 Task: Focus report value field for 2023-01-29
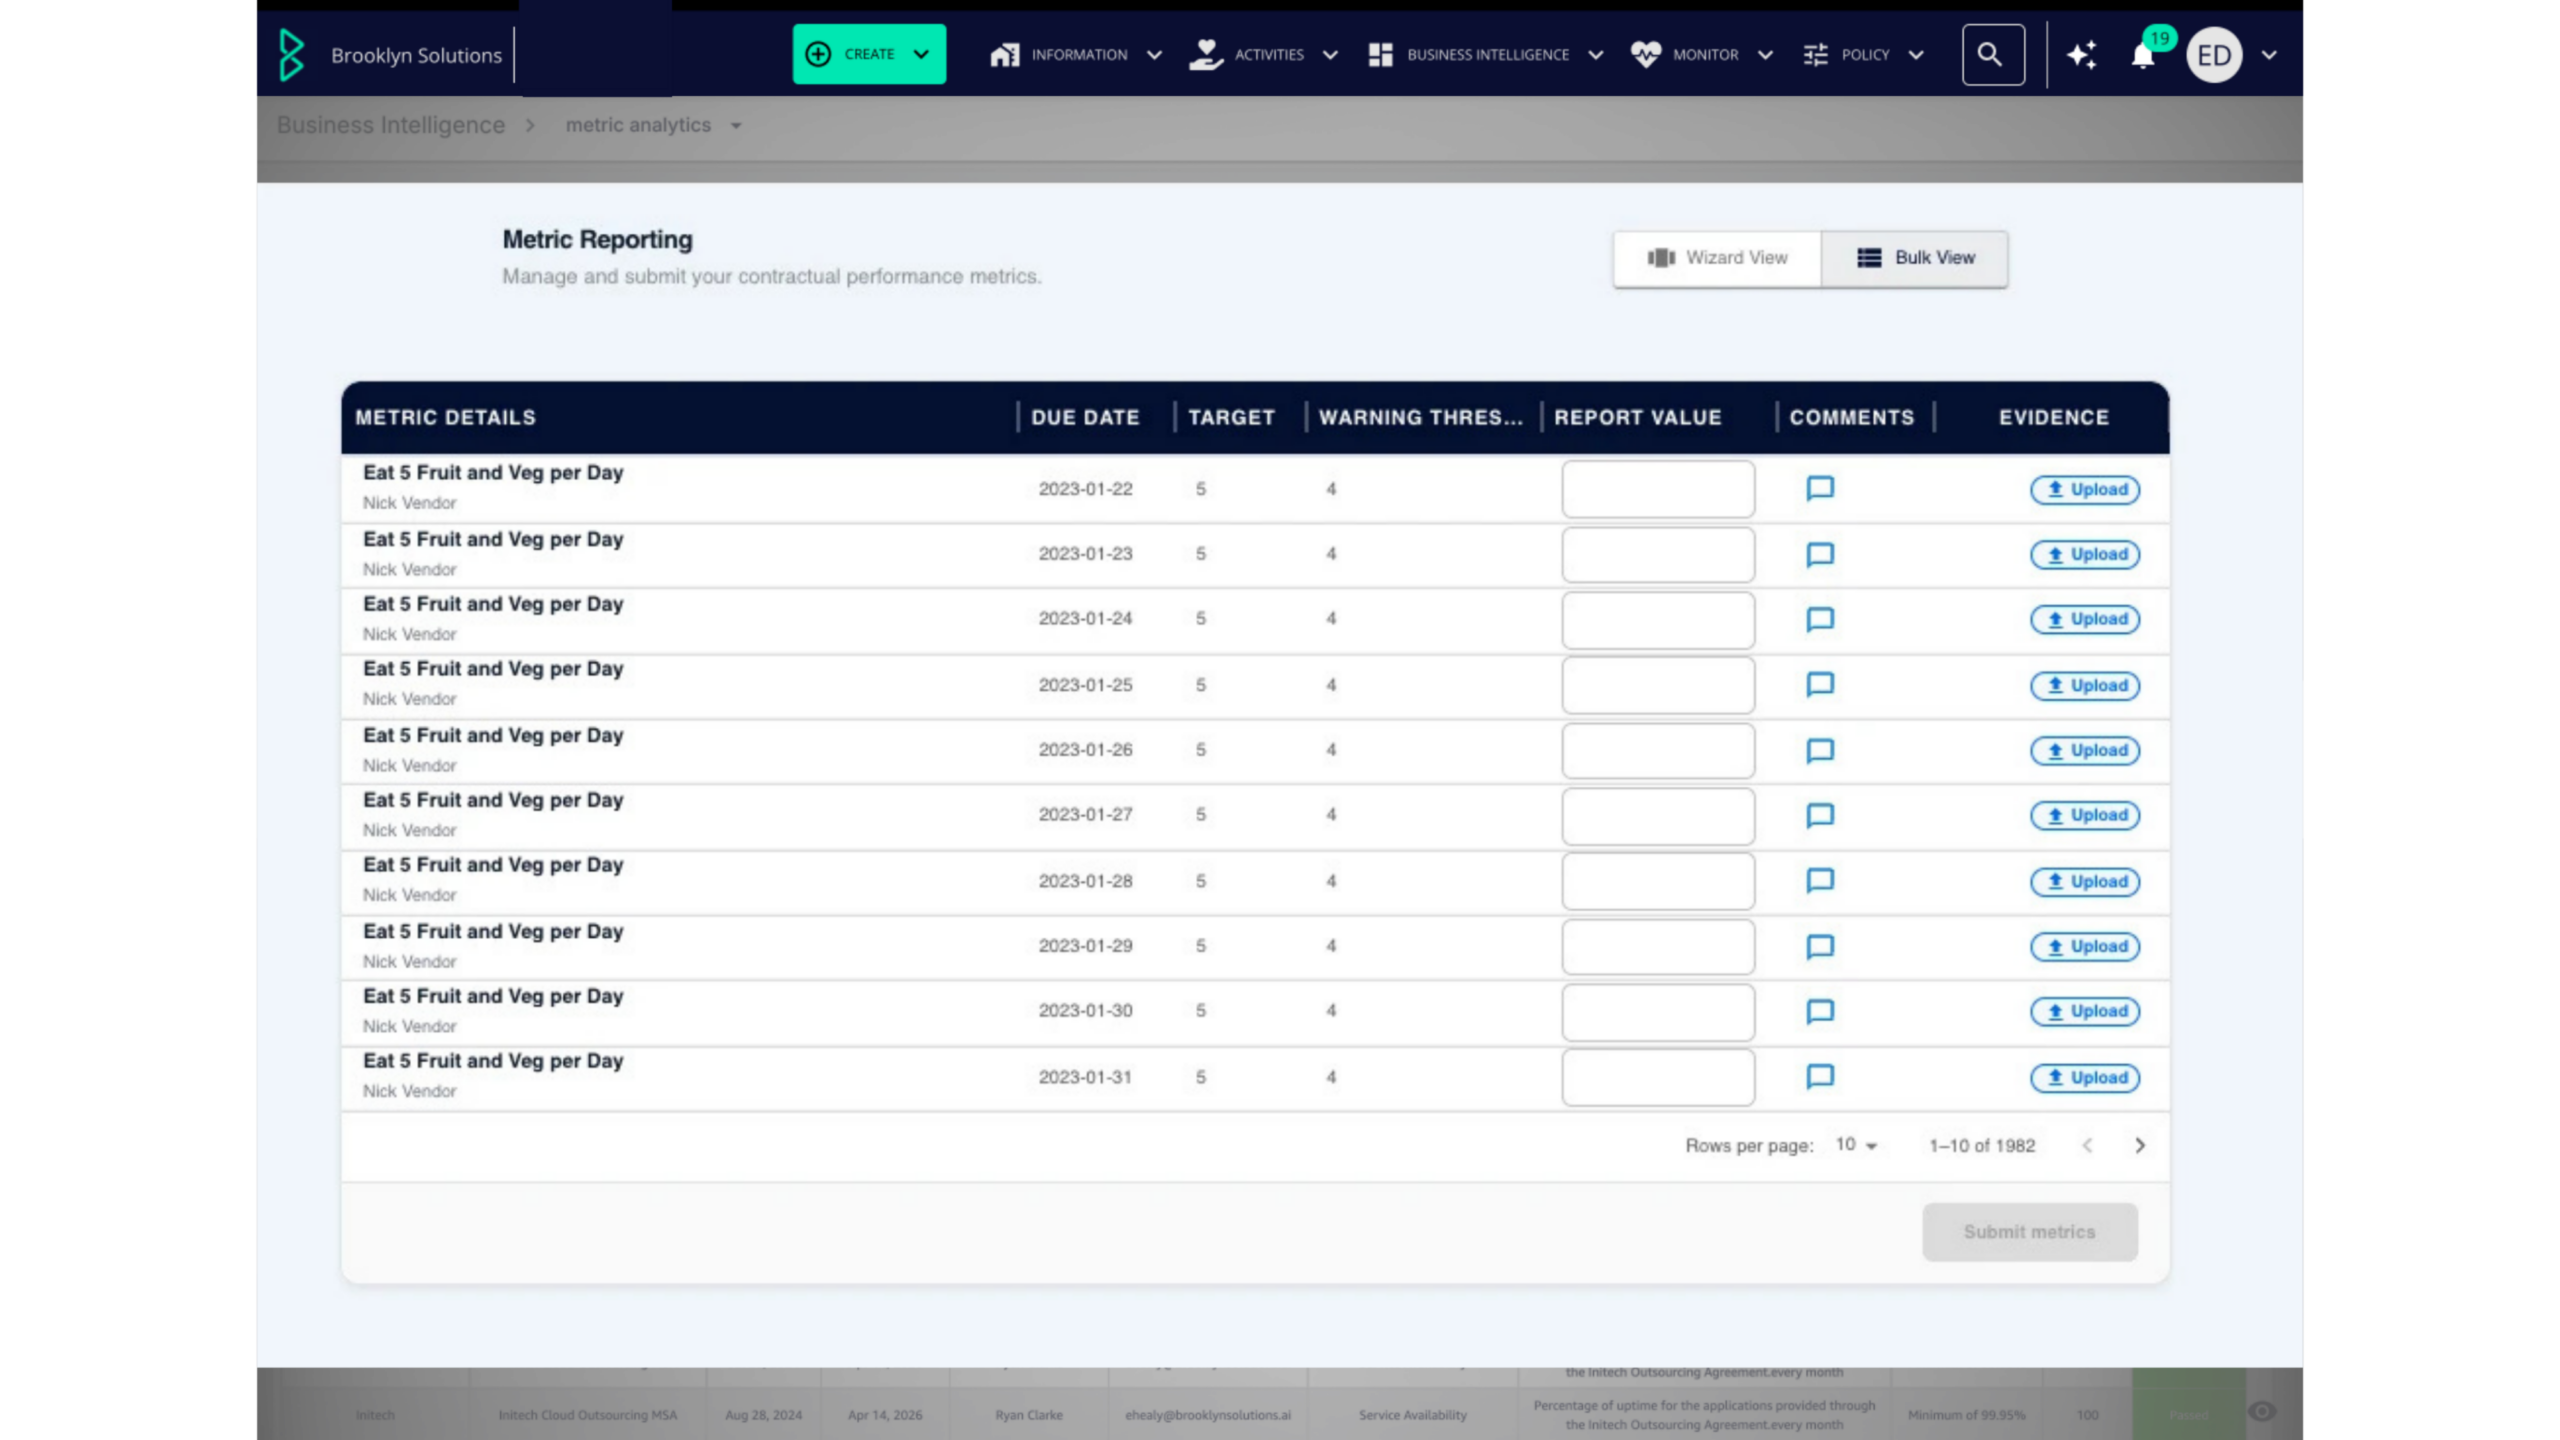click(1658, 946)
